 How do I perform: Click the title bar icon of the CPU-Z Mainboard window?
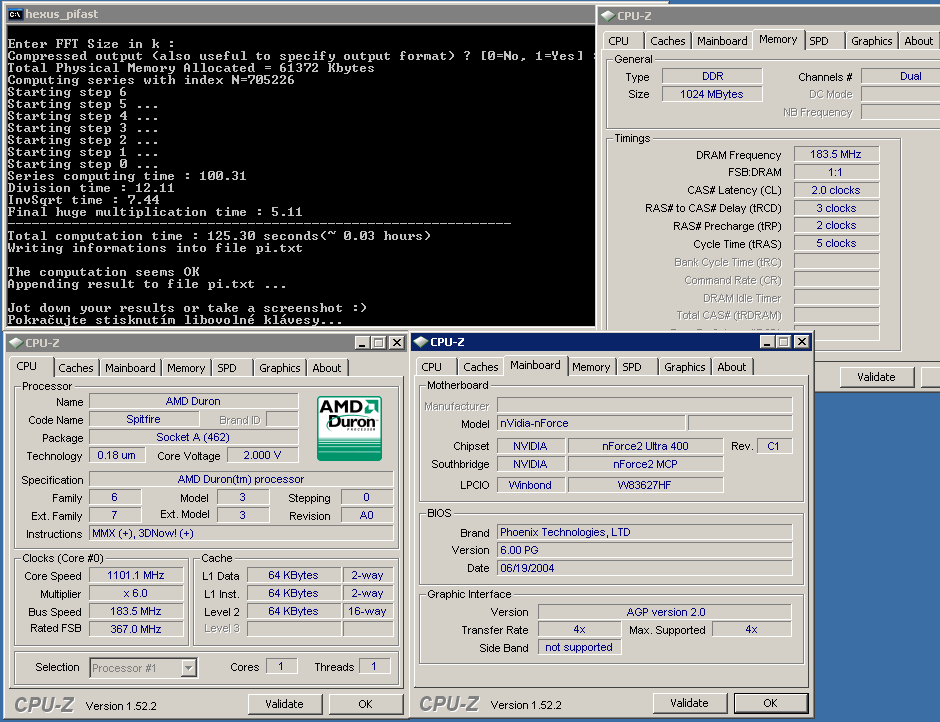point(421,342)
